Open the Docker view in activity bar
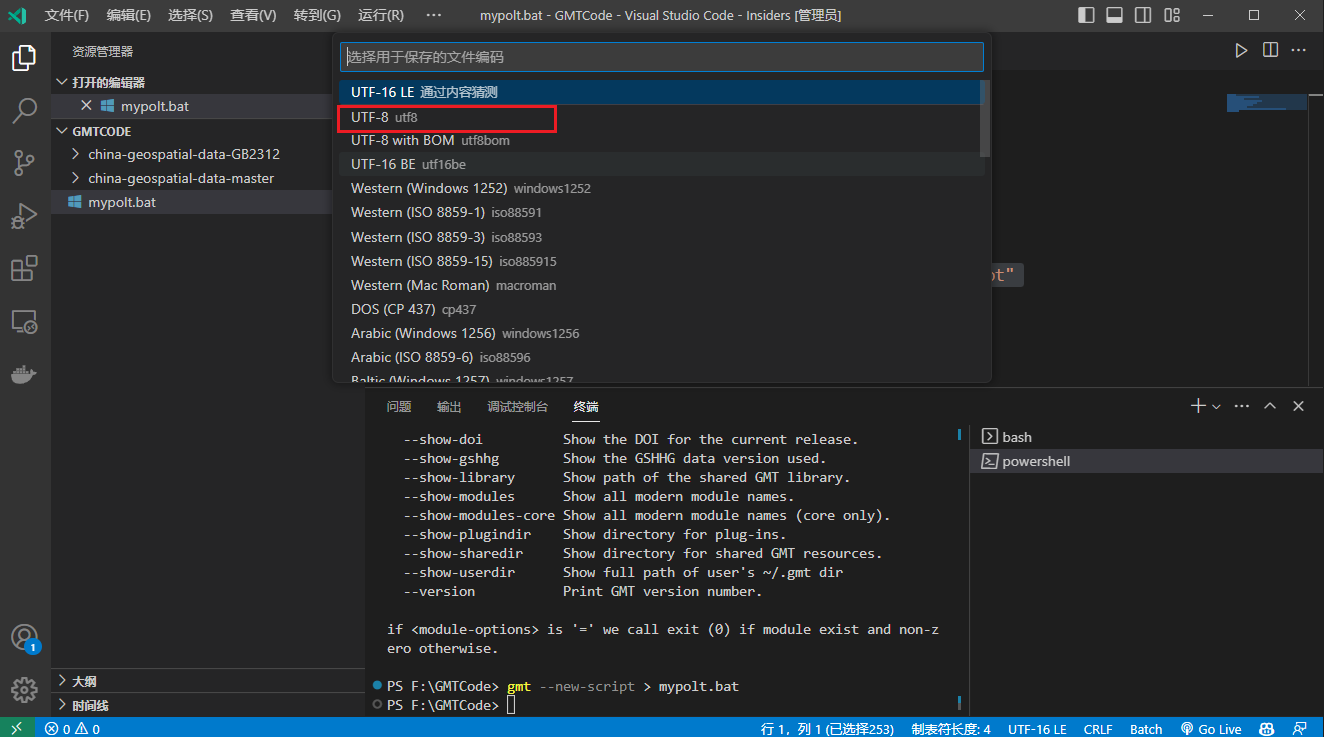Viewport: 1324px width, 737px height. [24, 374]
